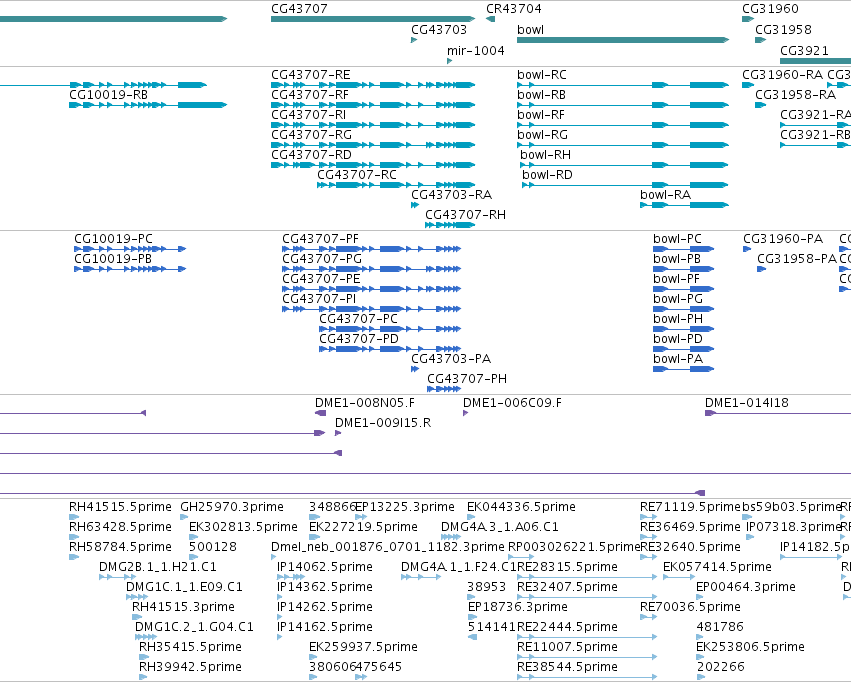This screenshot has height=682, width=851.
Task: Click the CG43707-PF protein label
Action: [320, 239]
